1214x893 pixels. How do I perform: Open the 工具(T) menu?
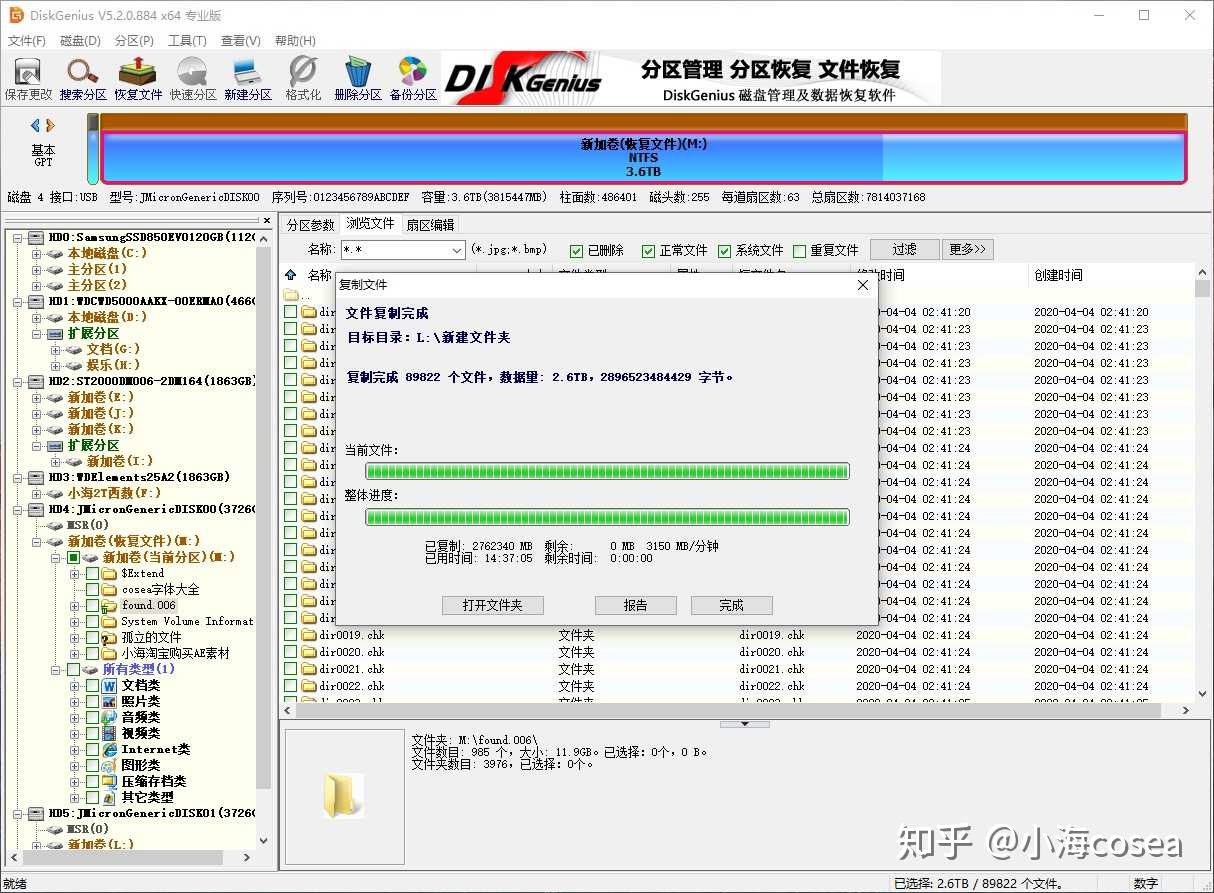(187, 41)
